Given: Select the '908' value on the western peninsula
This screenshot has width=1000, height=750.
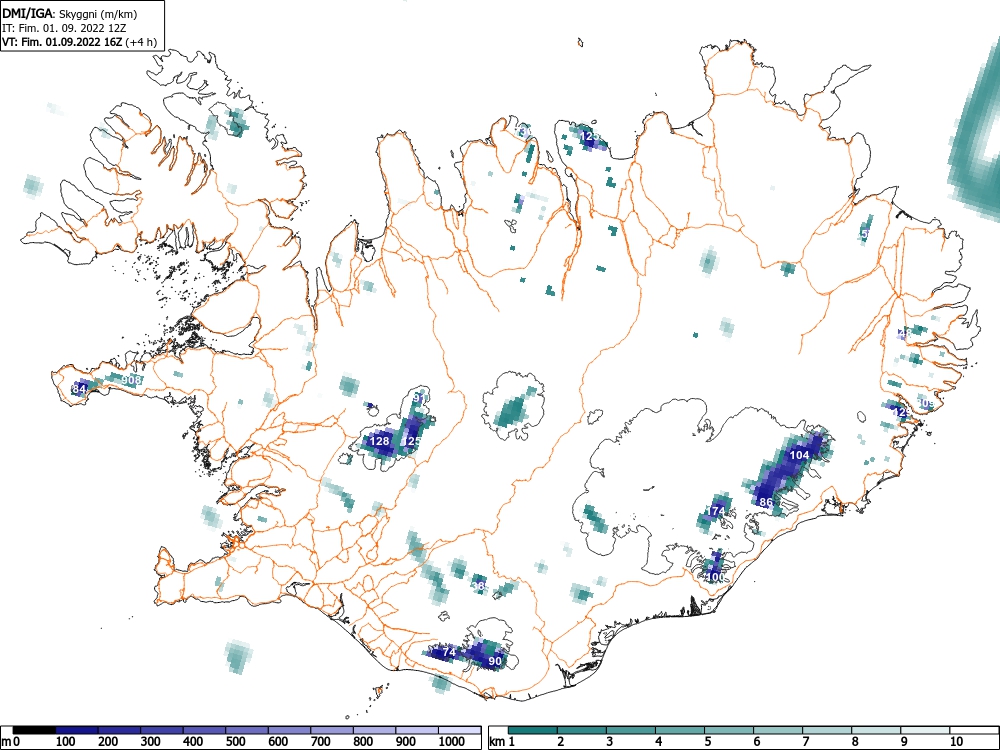Looking at the screenshot, I should point(131,380).
